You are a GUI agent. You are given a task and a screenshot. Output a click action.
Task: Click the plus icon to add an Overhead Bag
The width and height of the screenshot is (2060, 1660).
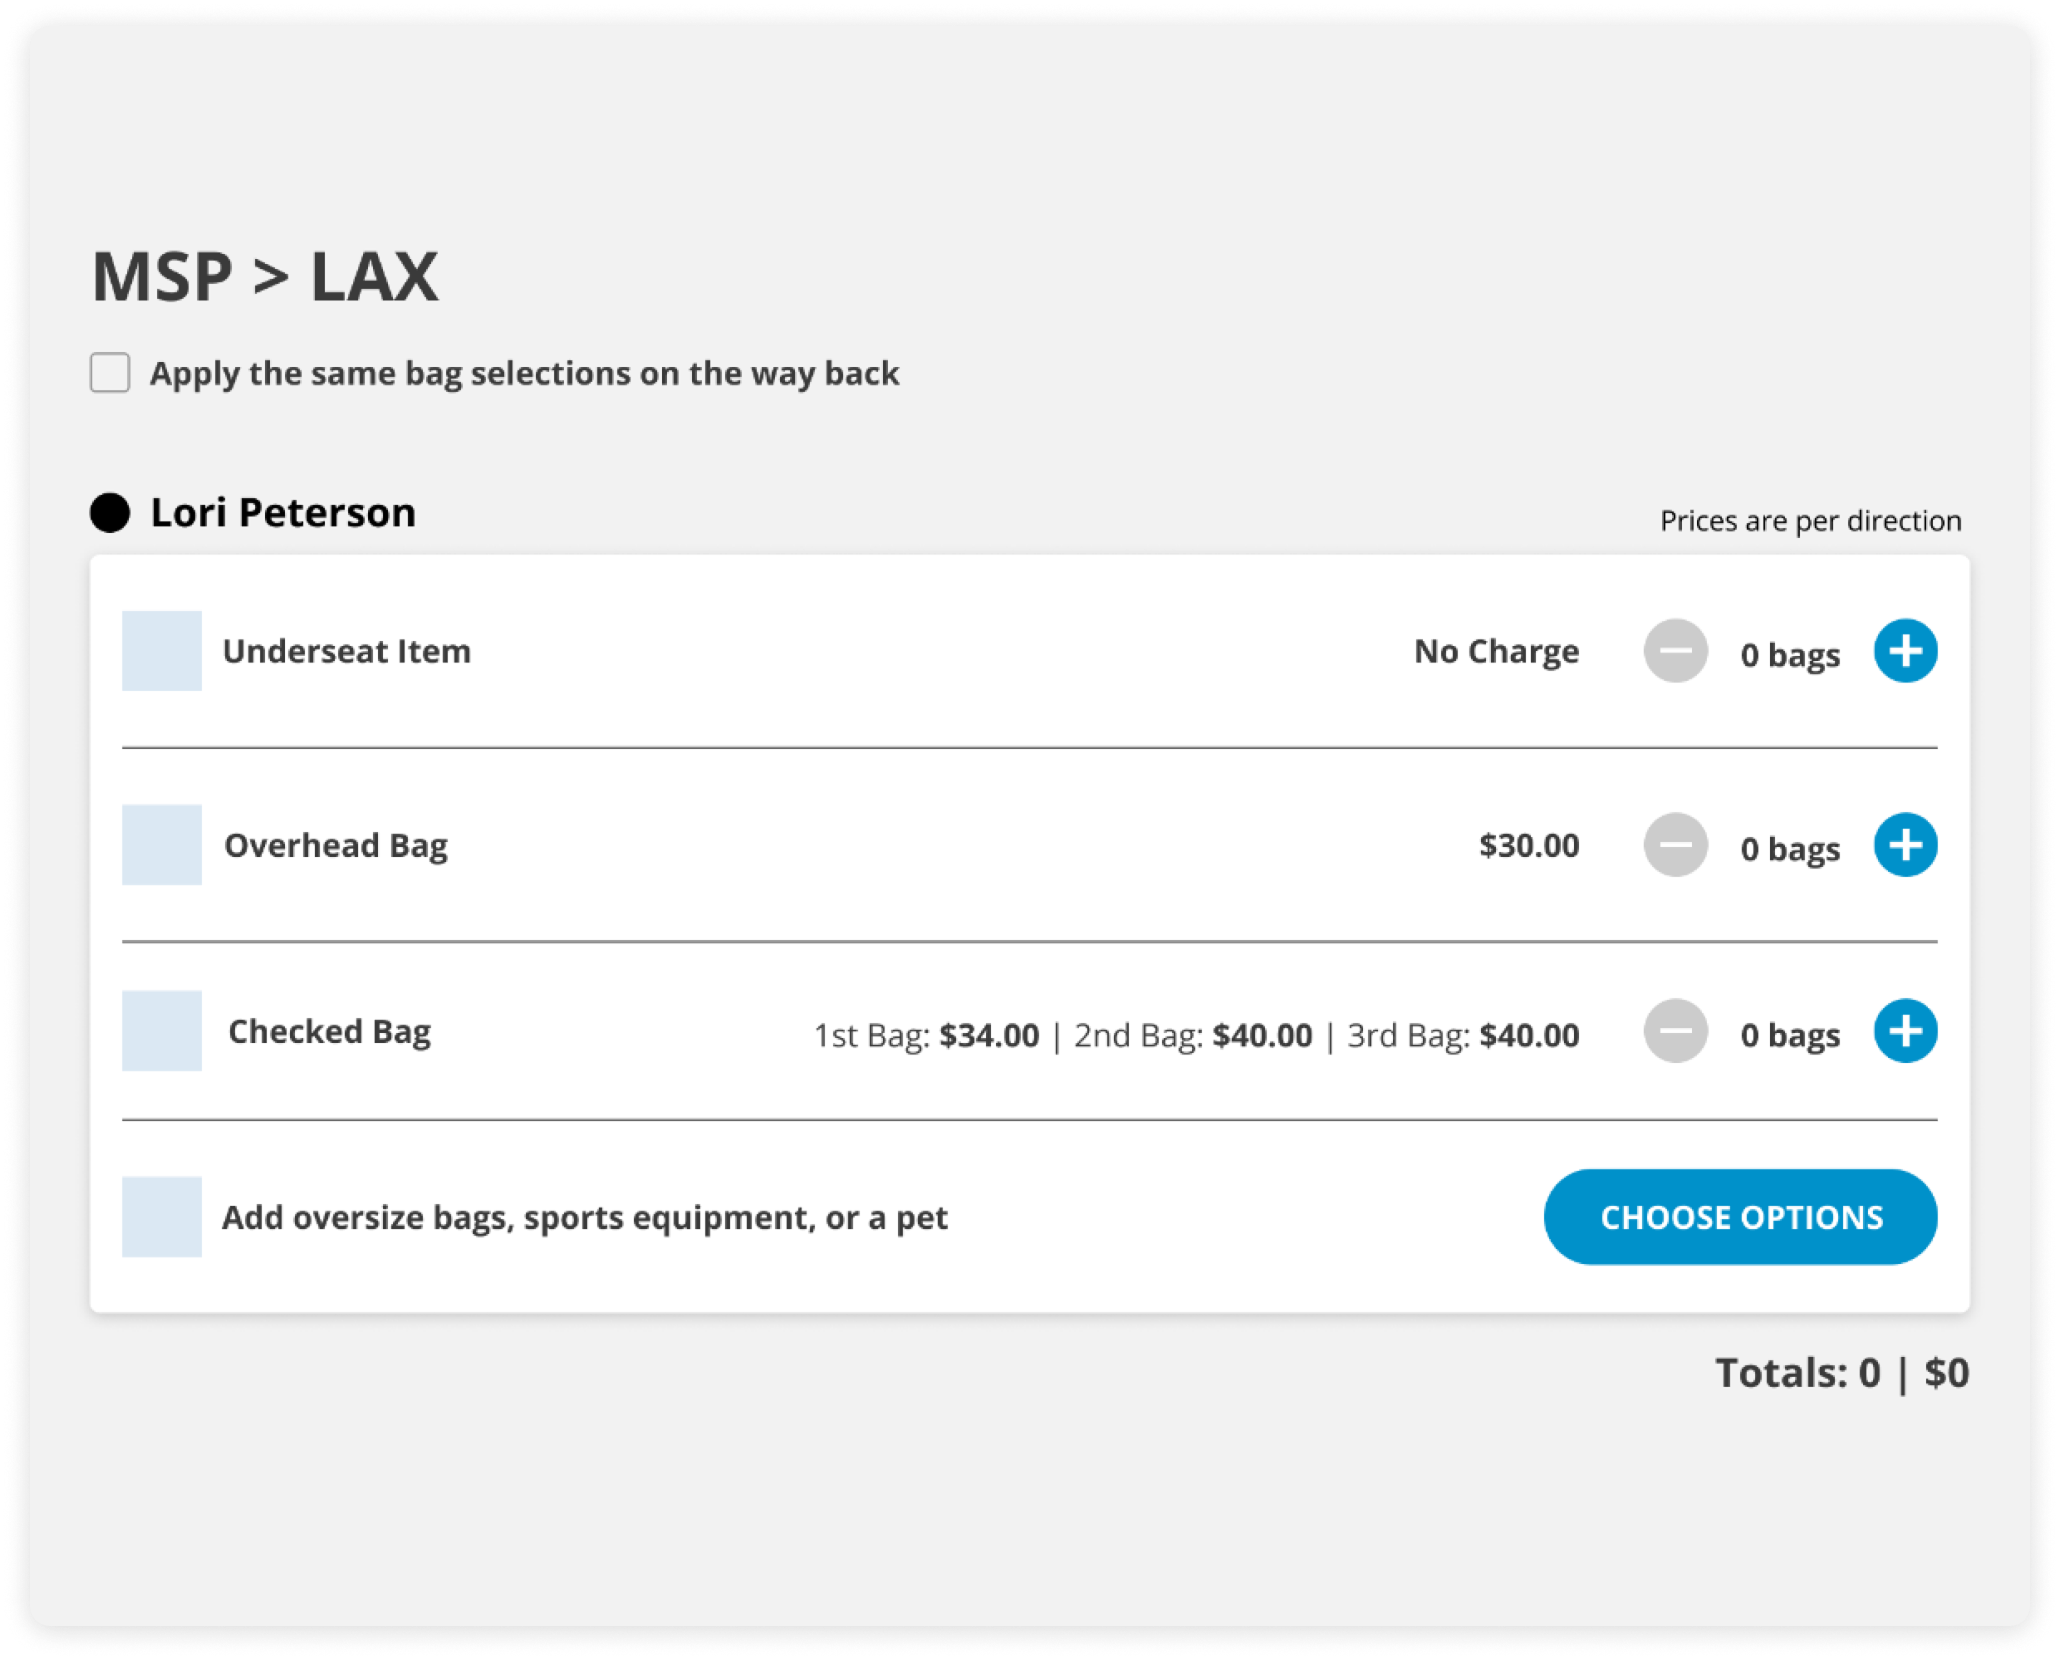point(1905,845)
